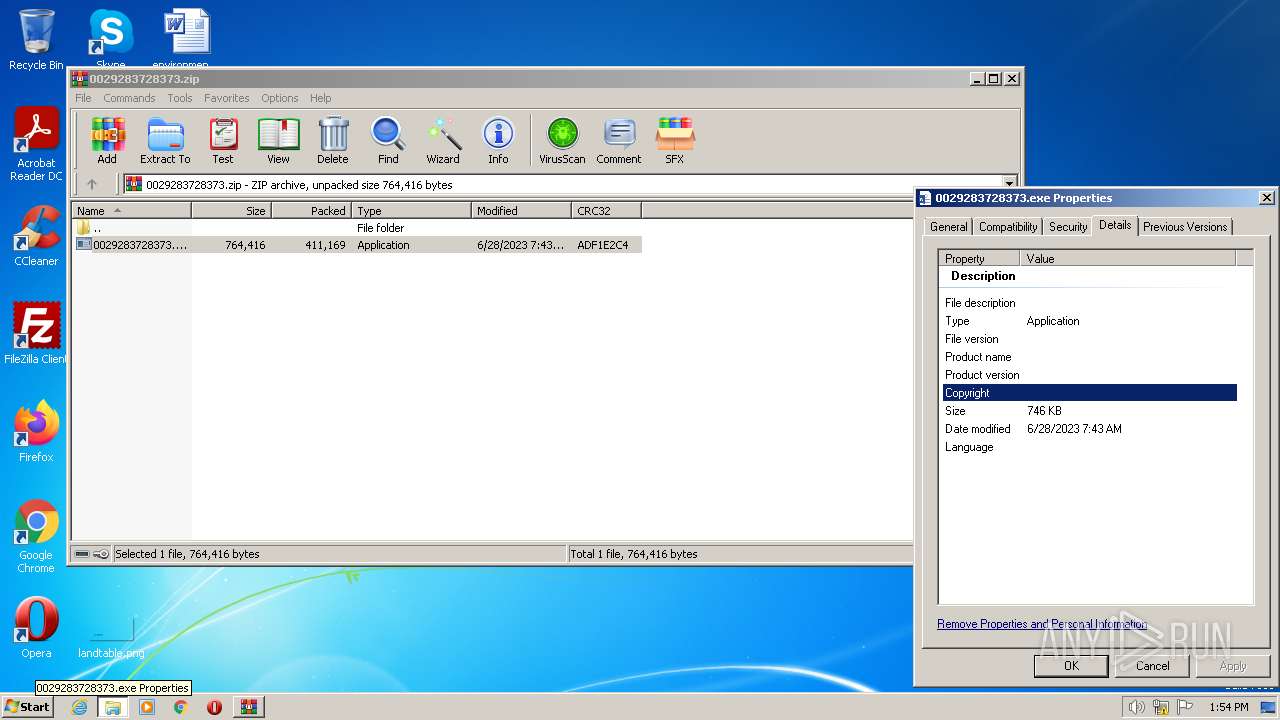Run the Test archive tool
Image resolution: width=1280 pixels, height=720 pixels.
tap(222, 140)
